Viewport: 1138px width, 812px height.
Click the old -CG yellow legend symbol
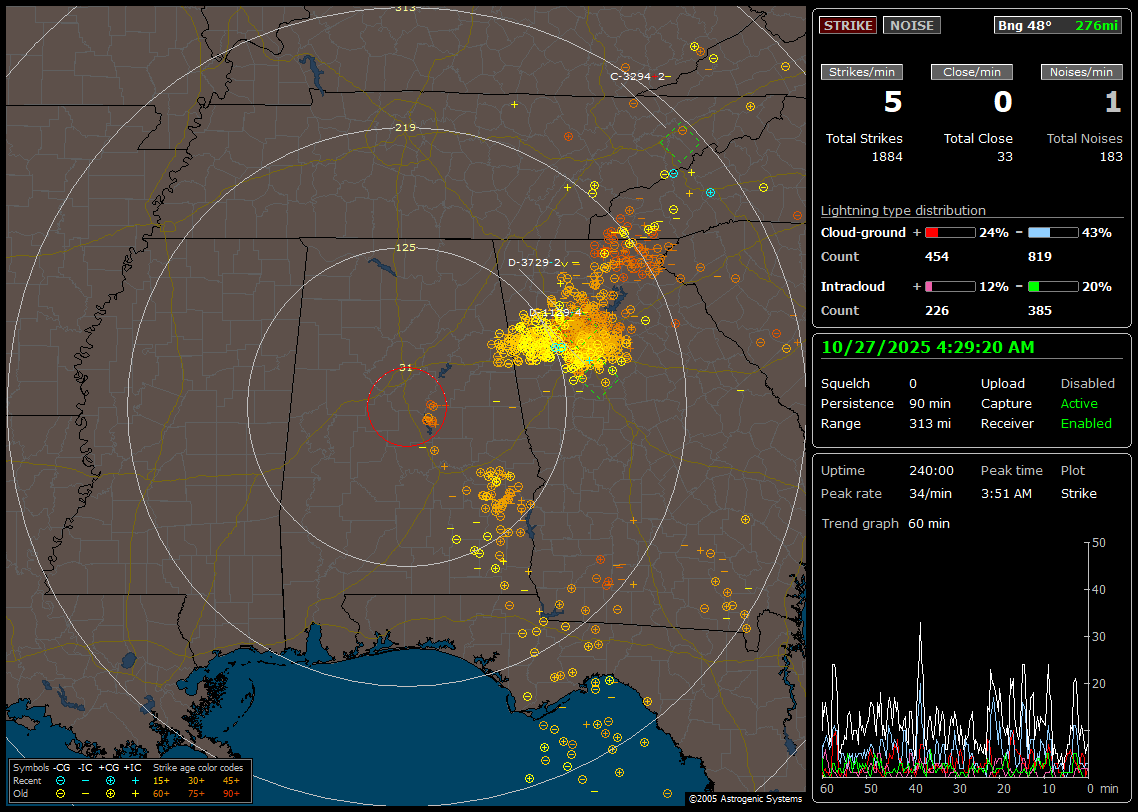61,793
